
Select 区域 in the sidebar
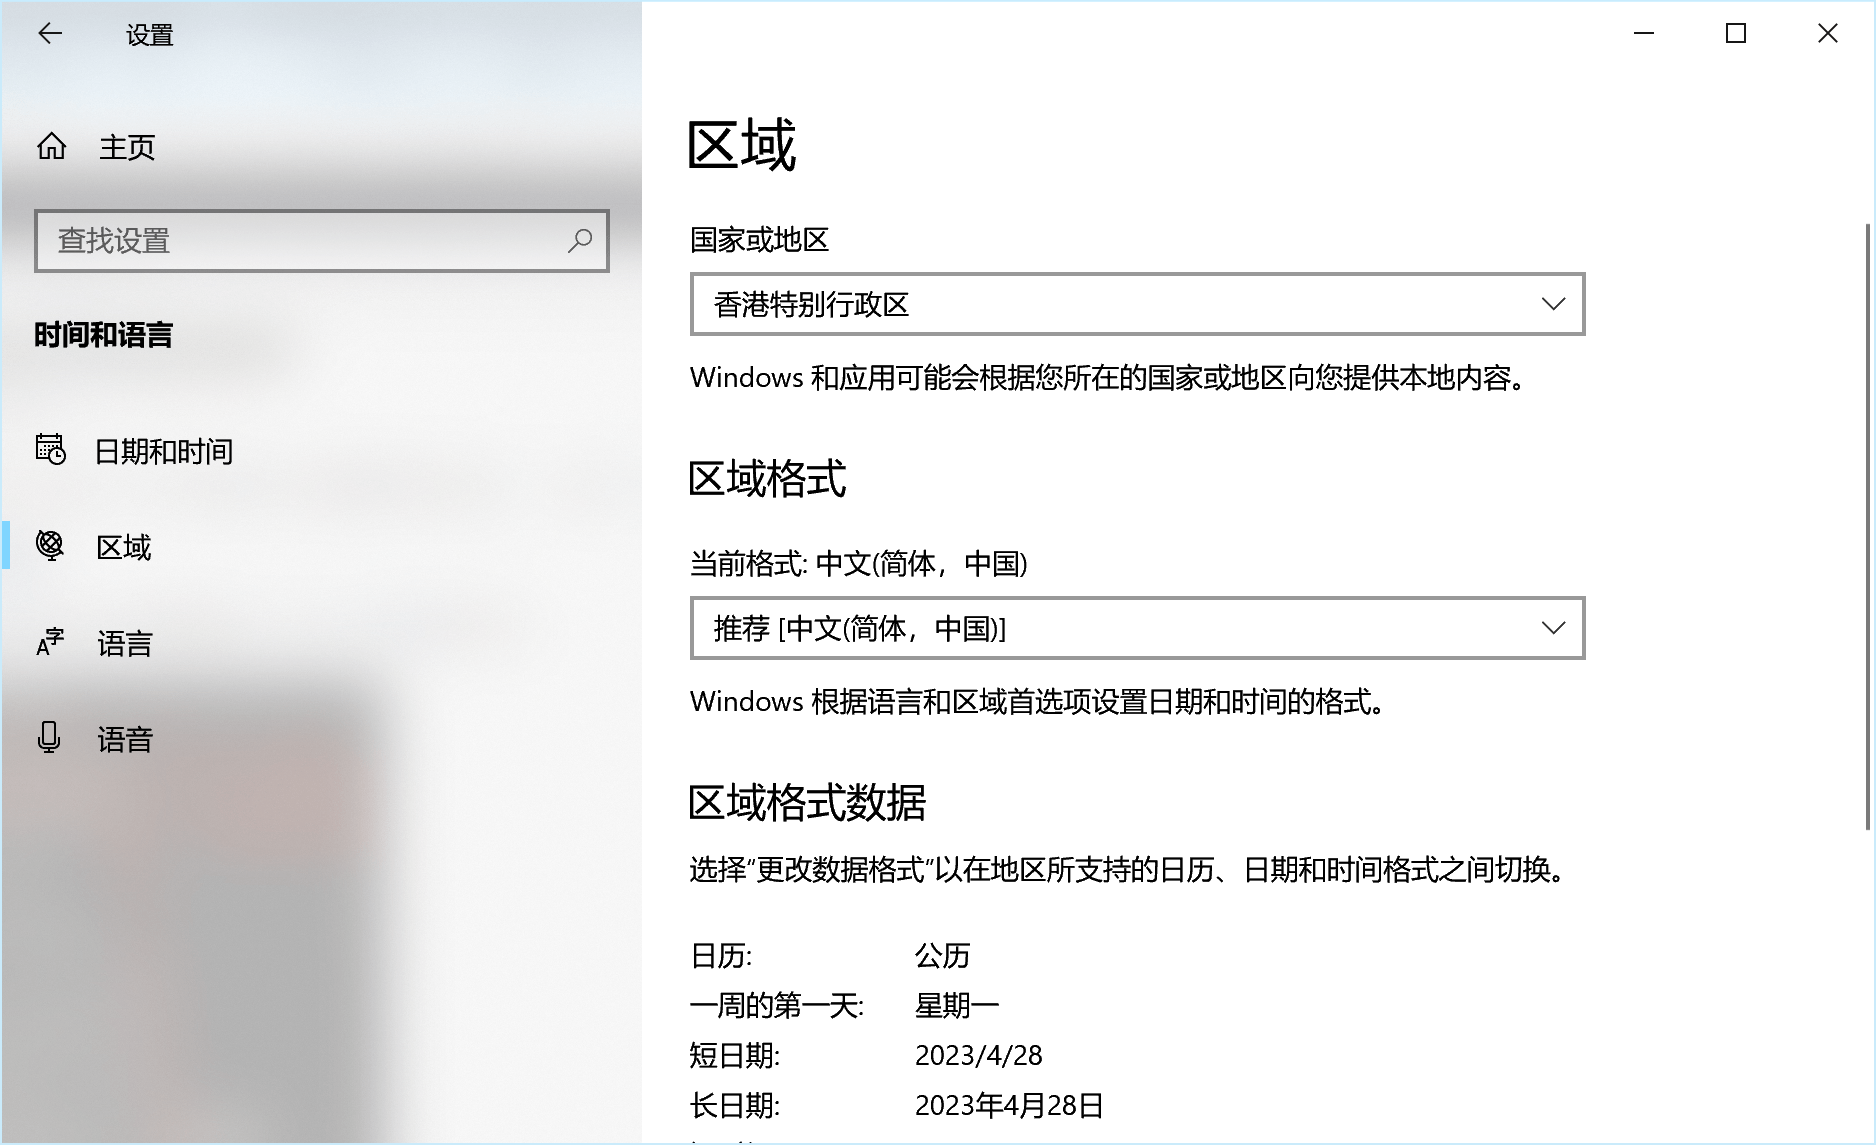click(123, 547)
